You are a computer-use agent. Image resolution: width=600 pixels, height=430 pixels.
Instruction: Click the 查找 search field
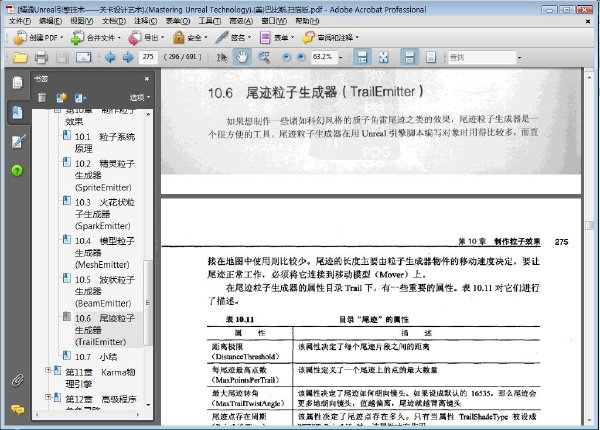pos(482,58)
